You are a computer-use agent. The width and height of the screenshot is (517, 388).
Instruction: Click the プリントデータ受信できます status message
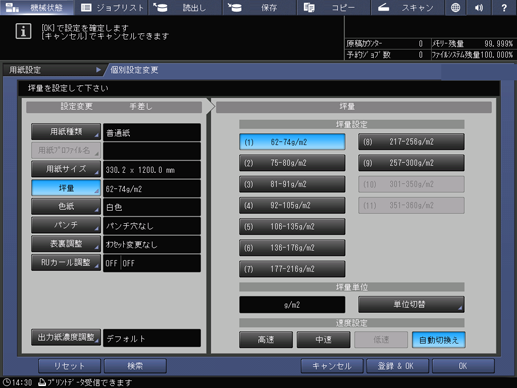coord(85,382)
